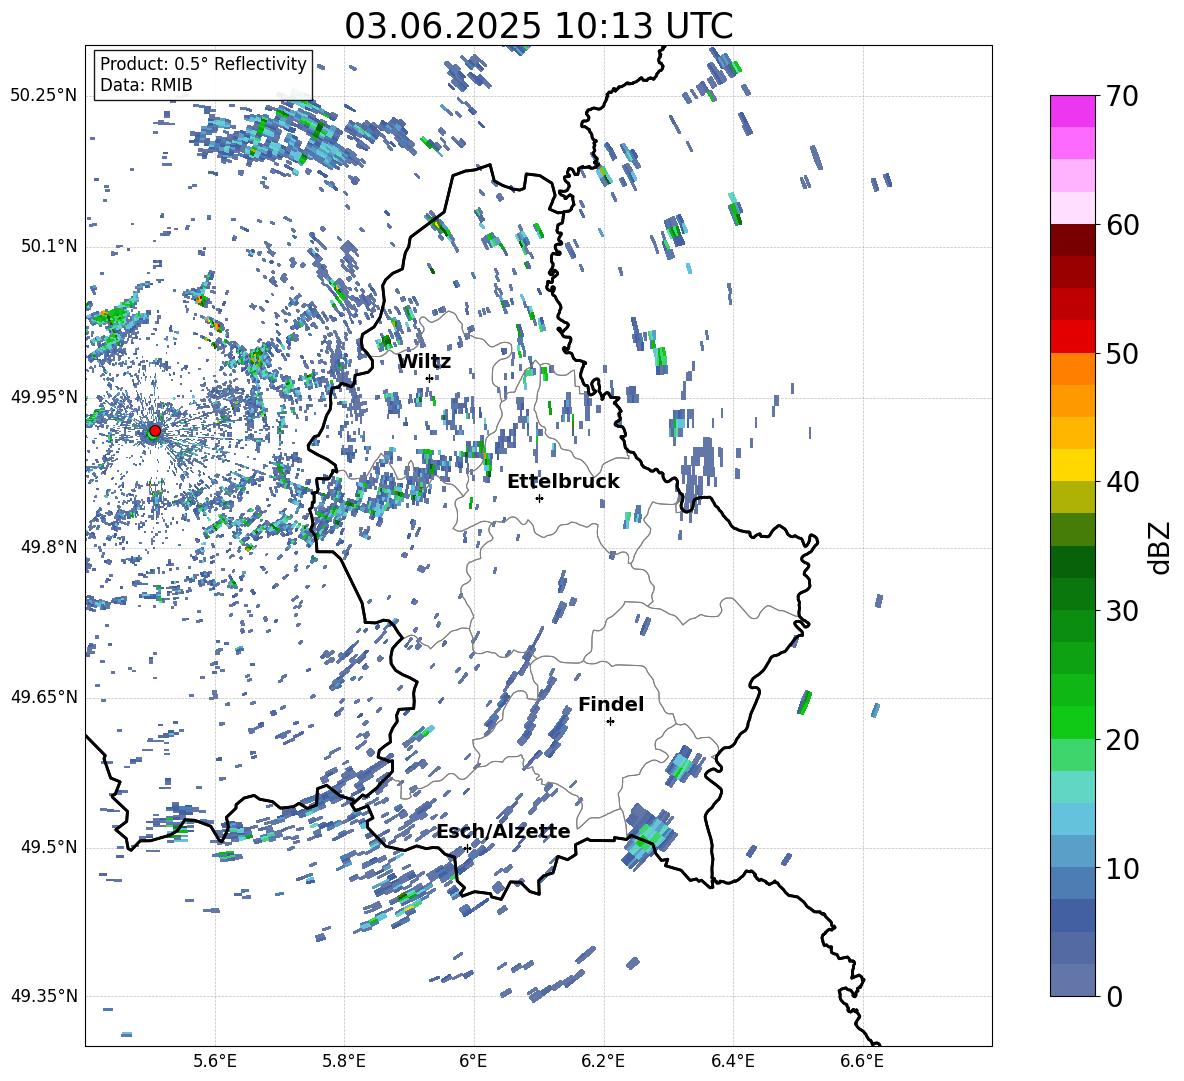Click the Findel station cross marker
The height and width of the screenshot is (1081, 1184).
click(x=610, y=722)
